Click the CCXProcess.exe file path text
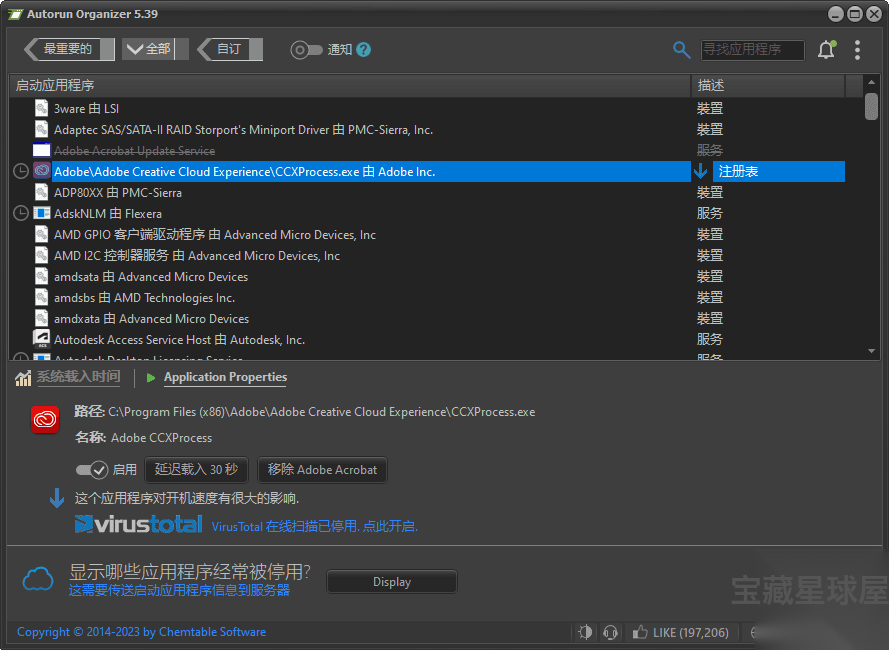 click(x=321, y=412)
